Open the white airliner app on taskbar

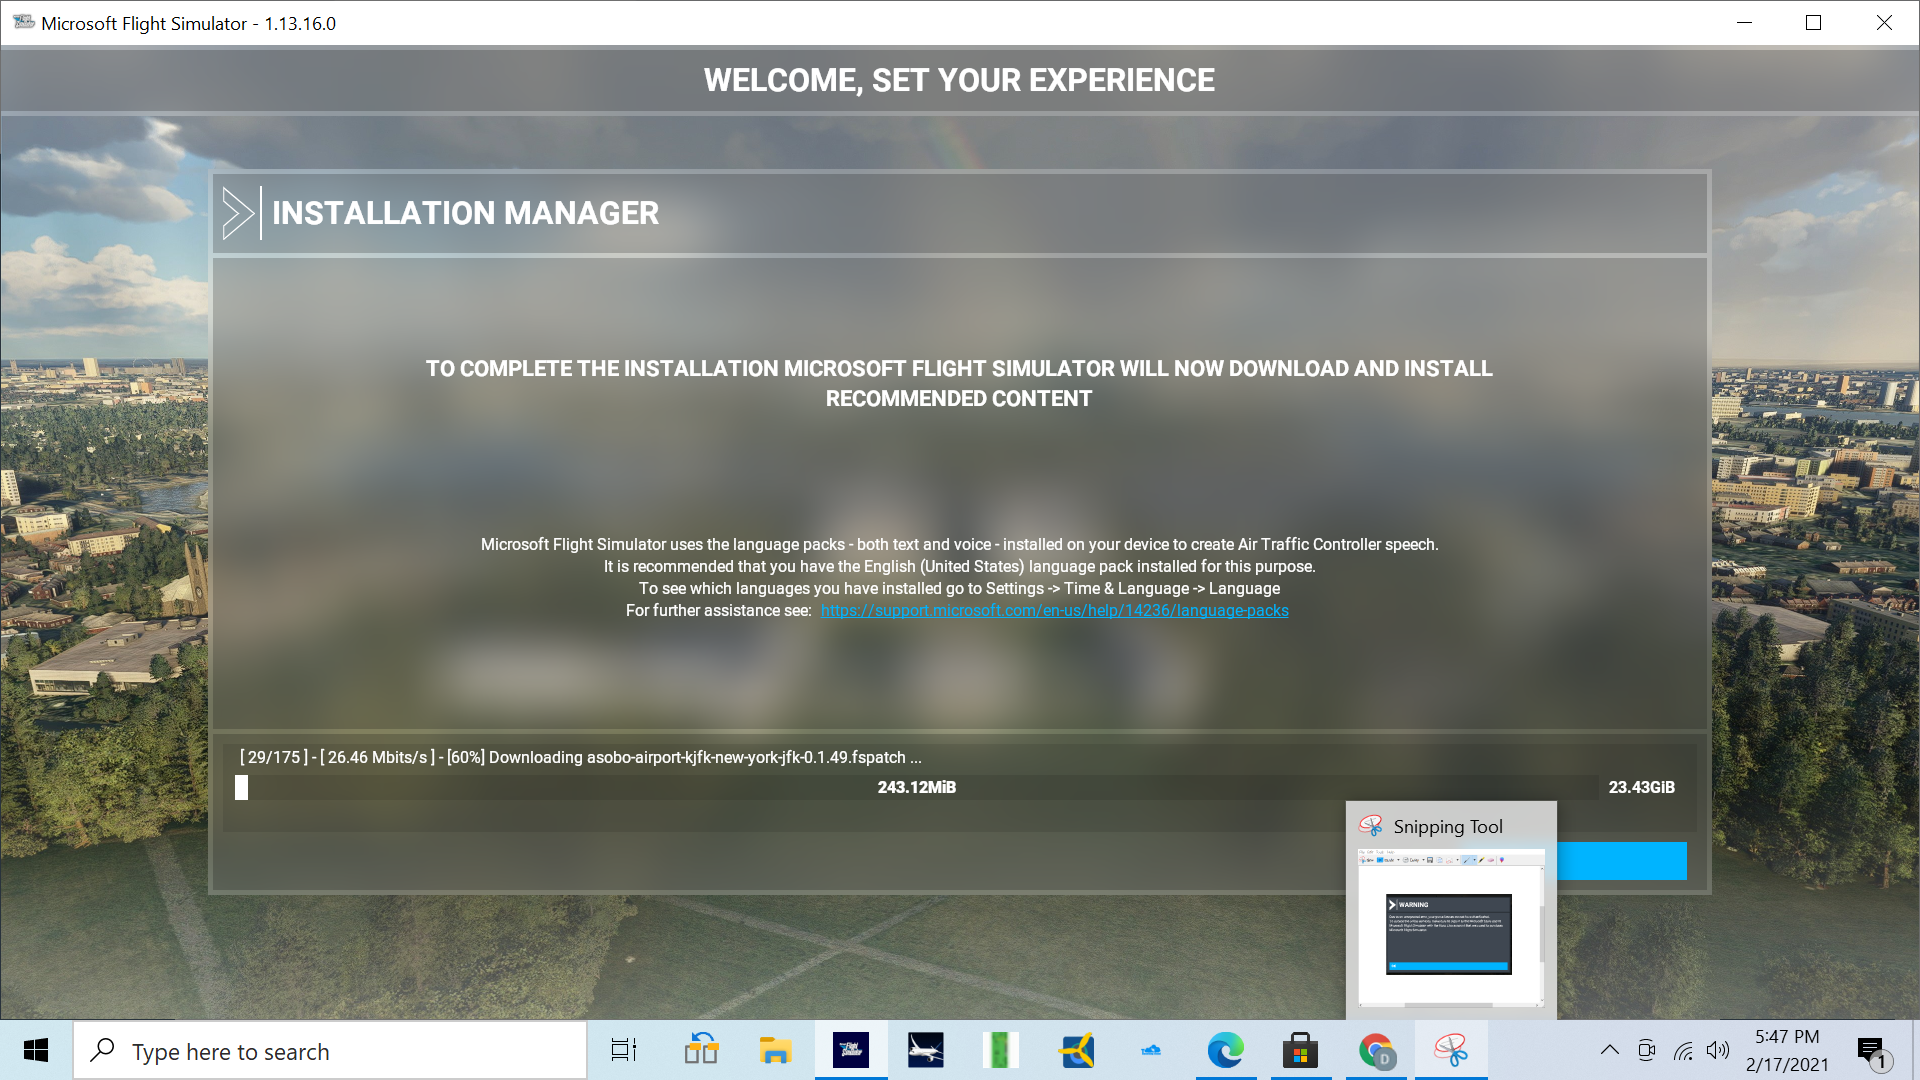click(926, 1051)
